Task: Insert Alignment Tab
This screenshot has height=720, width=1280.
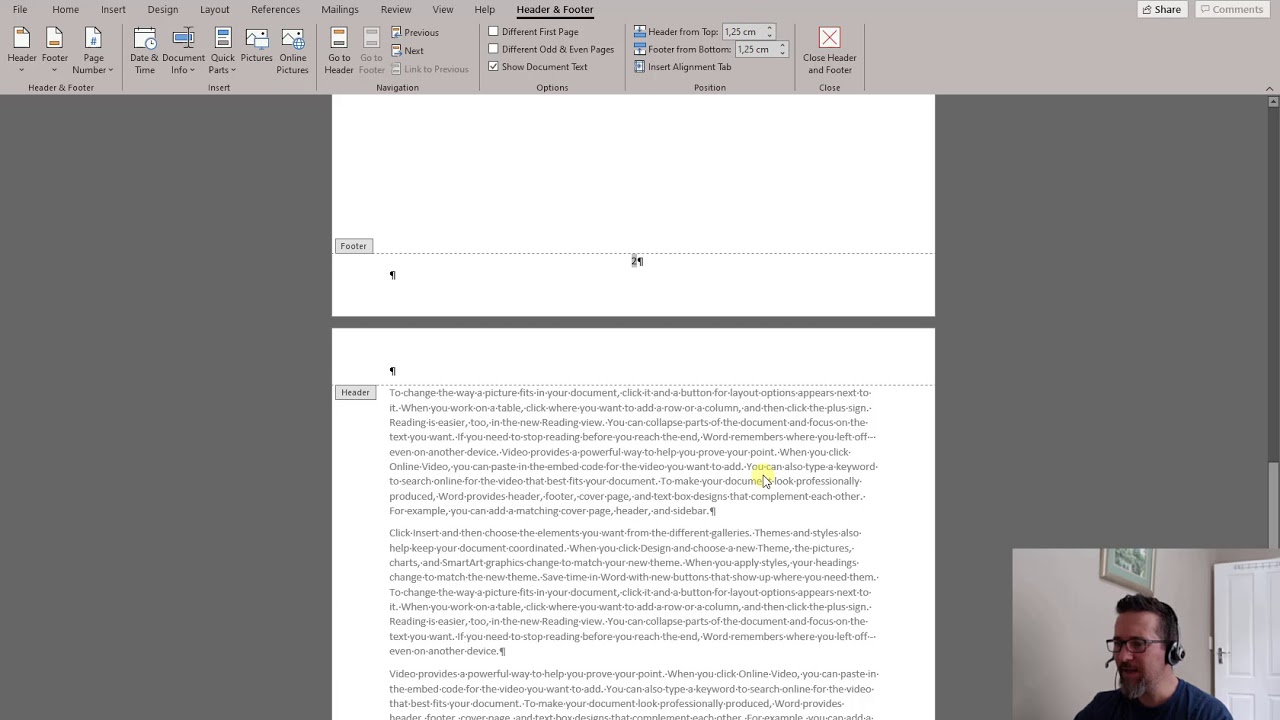Action: 682,67
